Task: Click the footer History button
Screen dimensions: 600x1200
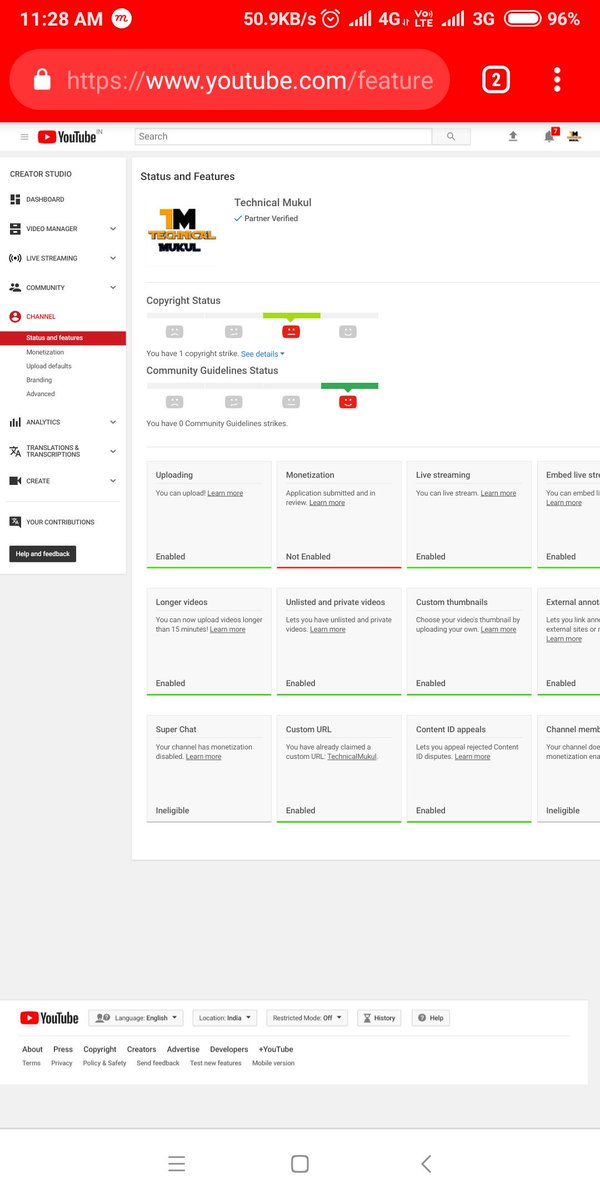Action: click(379, 1018)
